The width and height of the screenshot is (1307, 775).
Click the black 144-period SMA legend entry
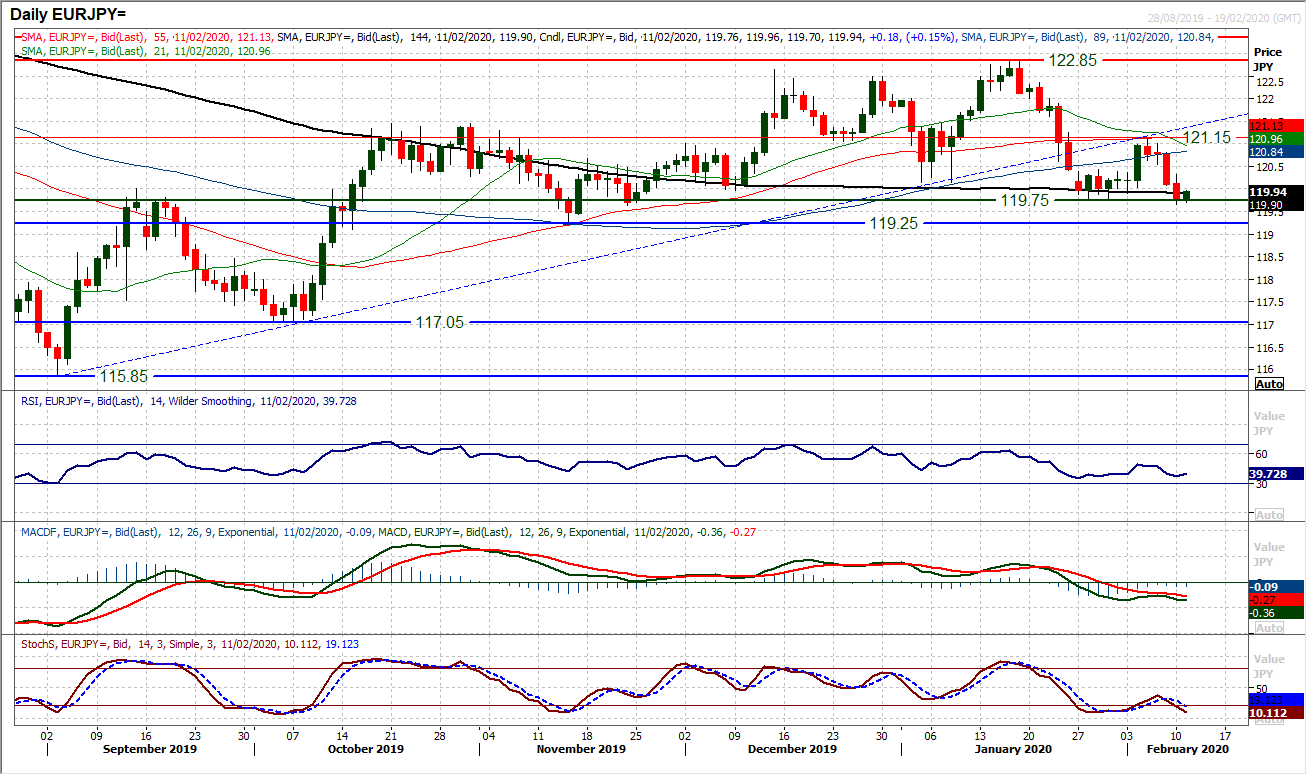pos(406,39)
